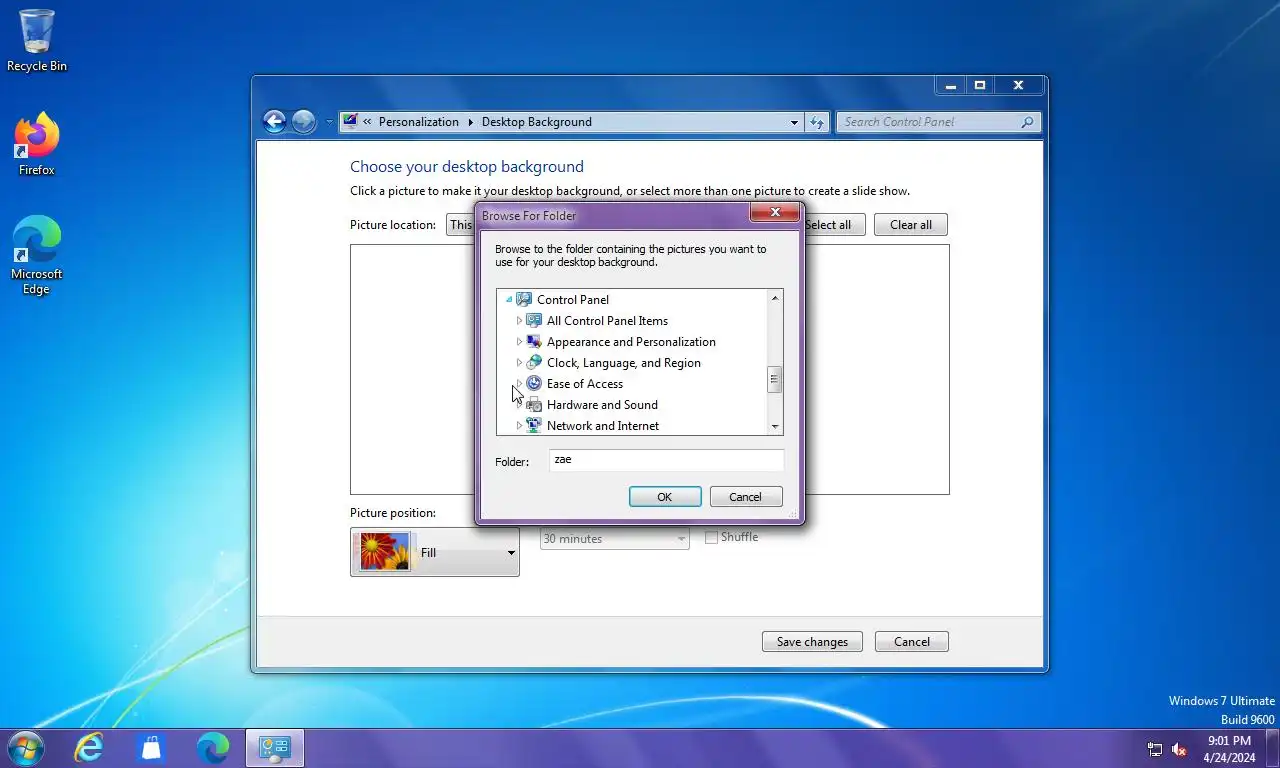Click Desktop Background in the breadcrumb
Image resolution: width=1280 pixels, height=768 pixels.
pyautogui.click(x=537, y=122)
